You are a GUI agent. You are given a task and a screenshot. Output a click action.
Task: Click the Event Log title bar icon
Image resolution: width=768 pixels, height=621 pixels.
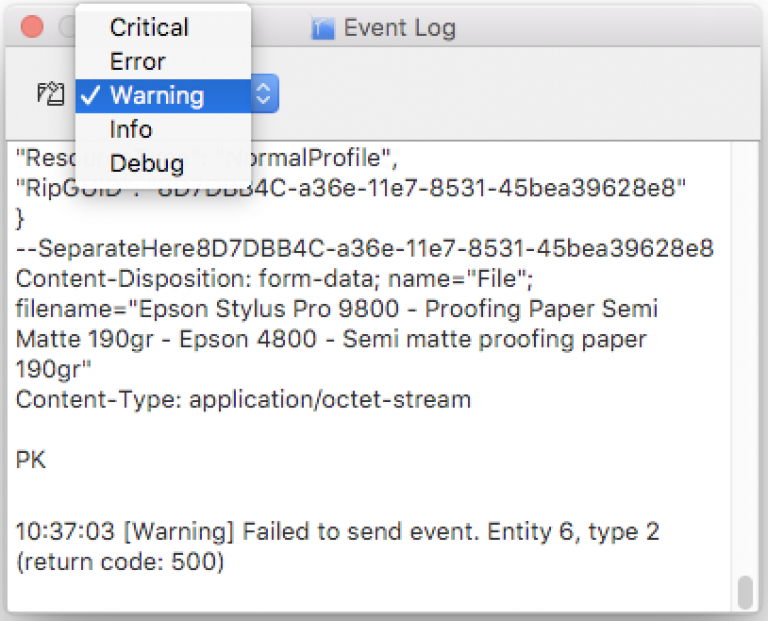(x=323, y=28)
